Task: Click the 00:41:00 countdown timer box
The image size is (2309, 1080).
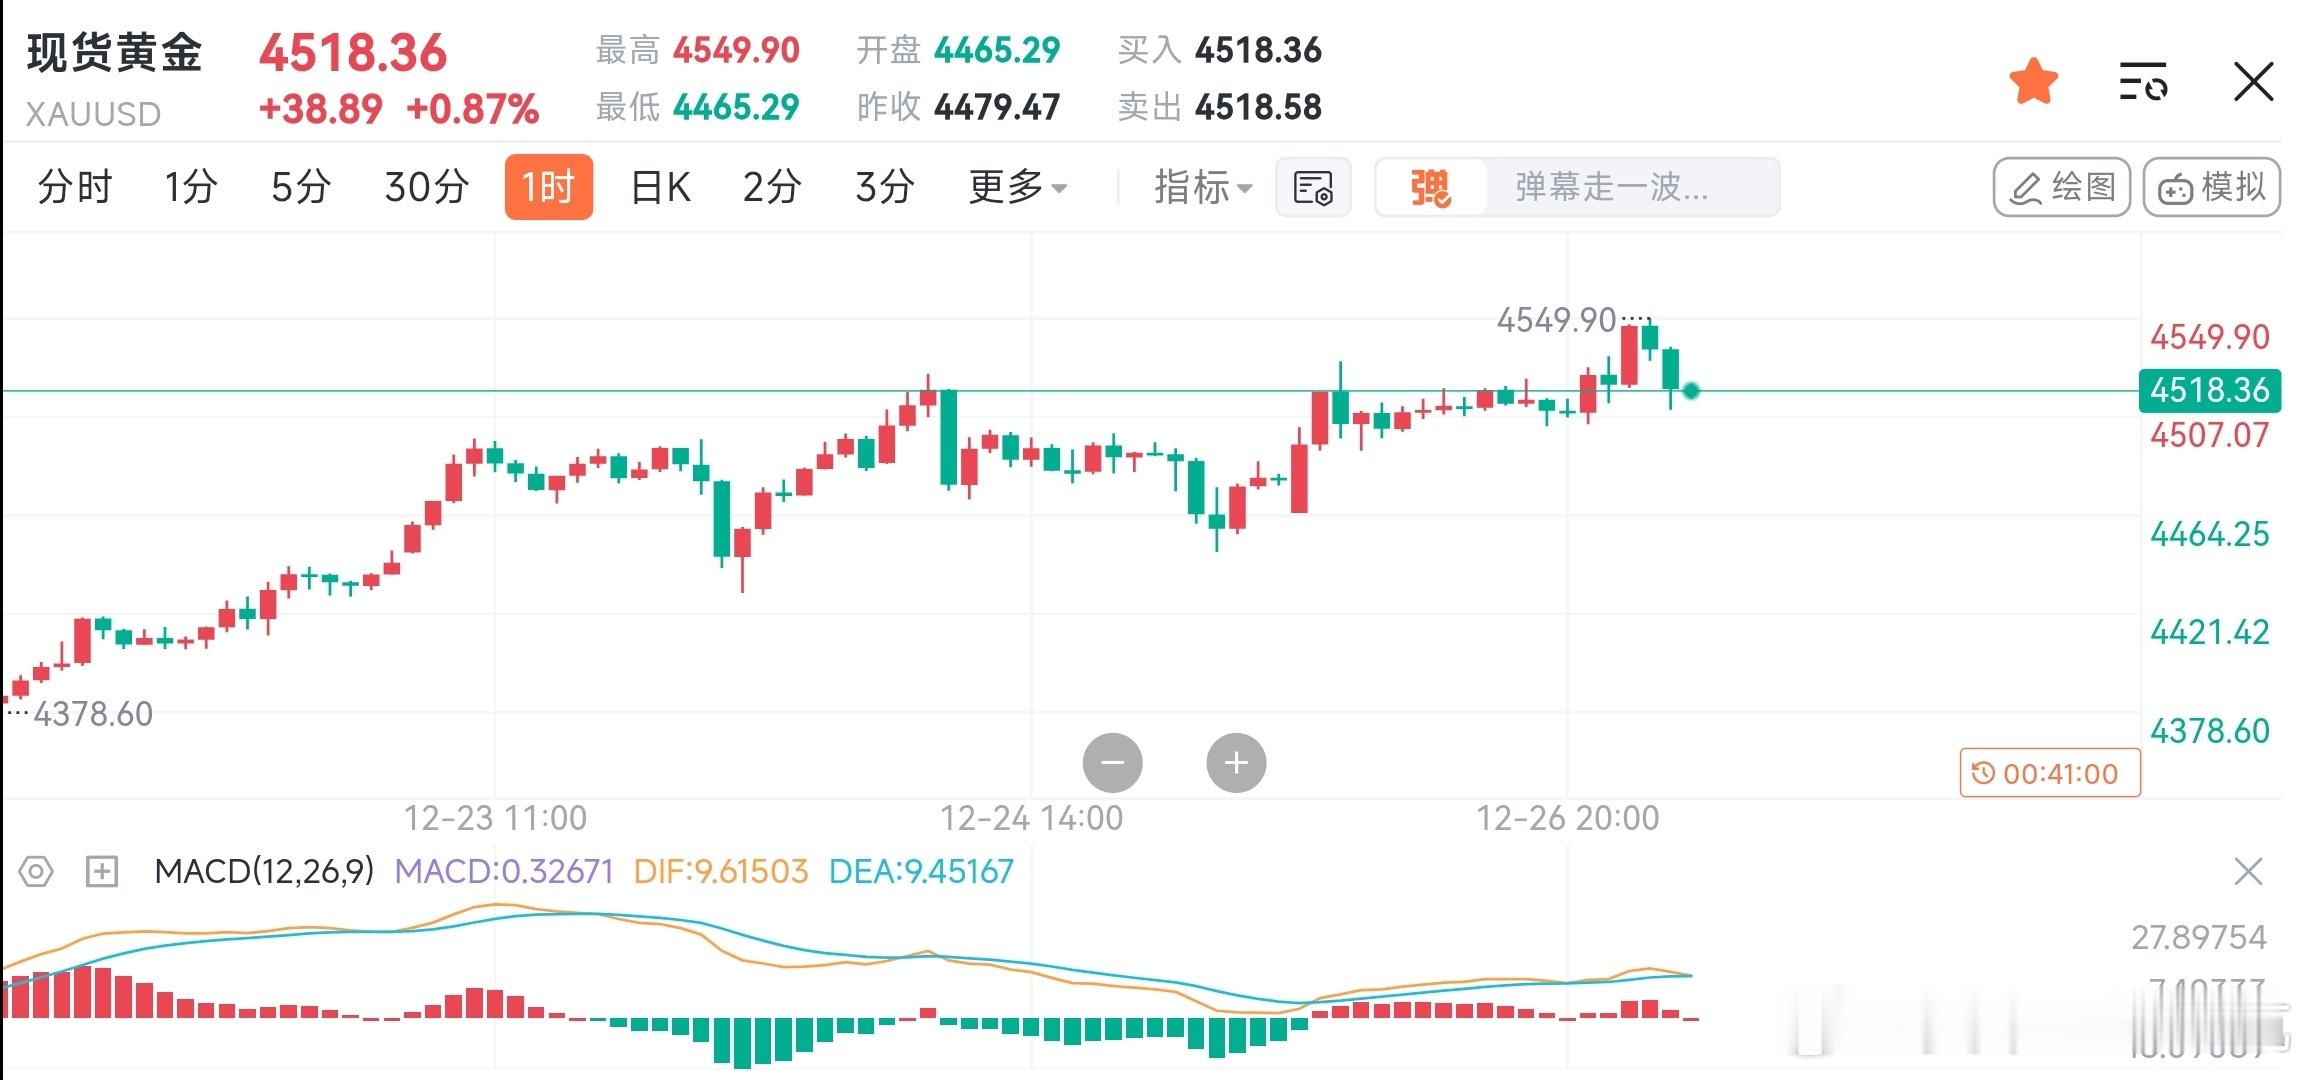Action: tap(2049, 773)
